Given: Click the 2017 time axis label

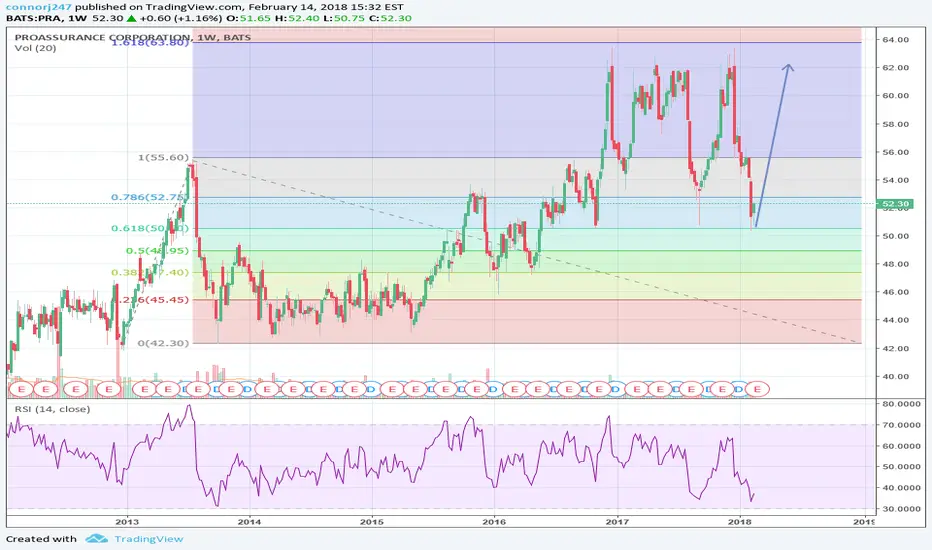Looking at the screenshot, I should coord(618,522).
